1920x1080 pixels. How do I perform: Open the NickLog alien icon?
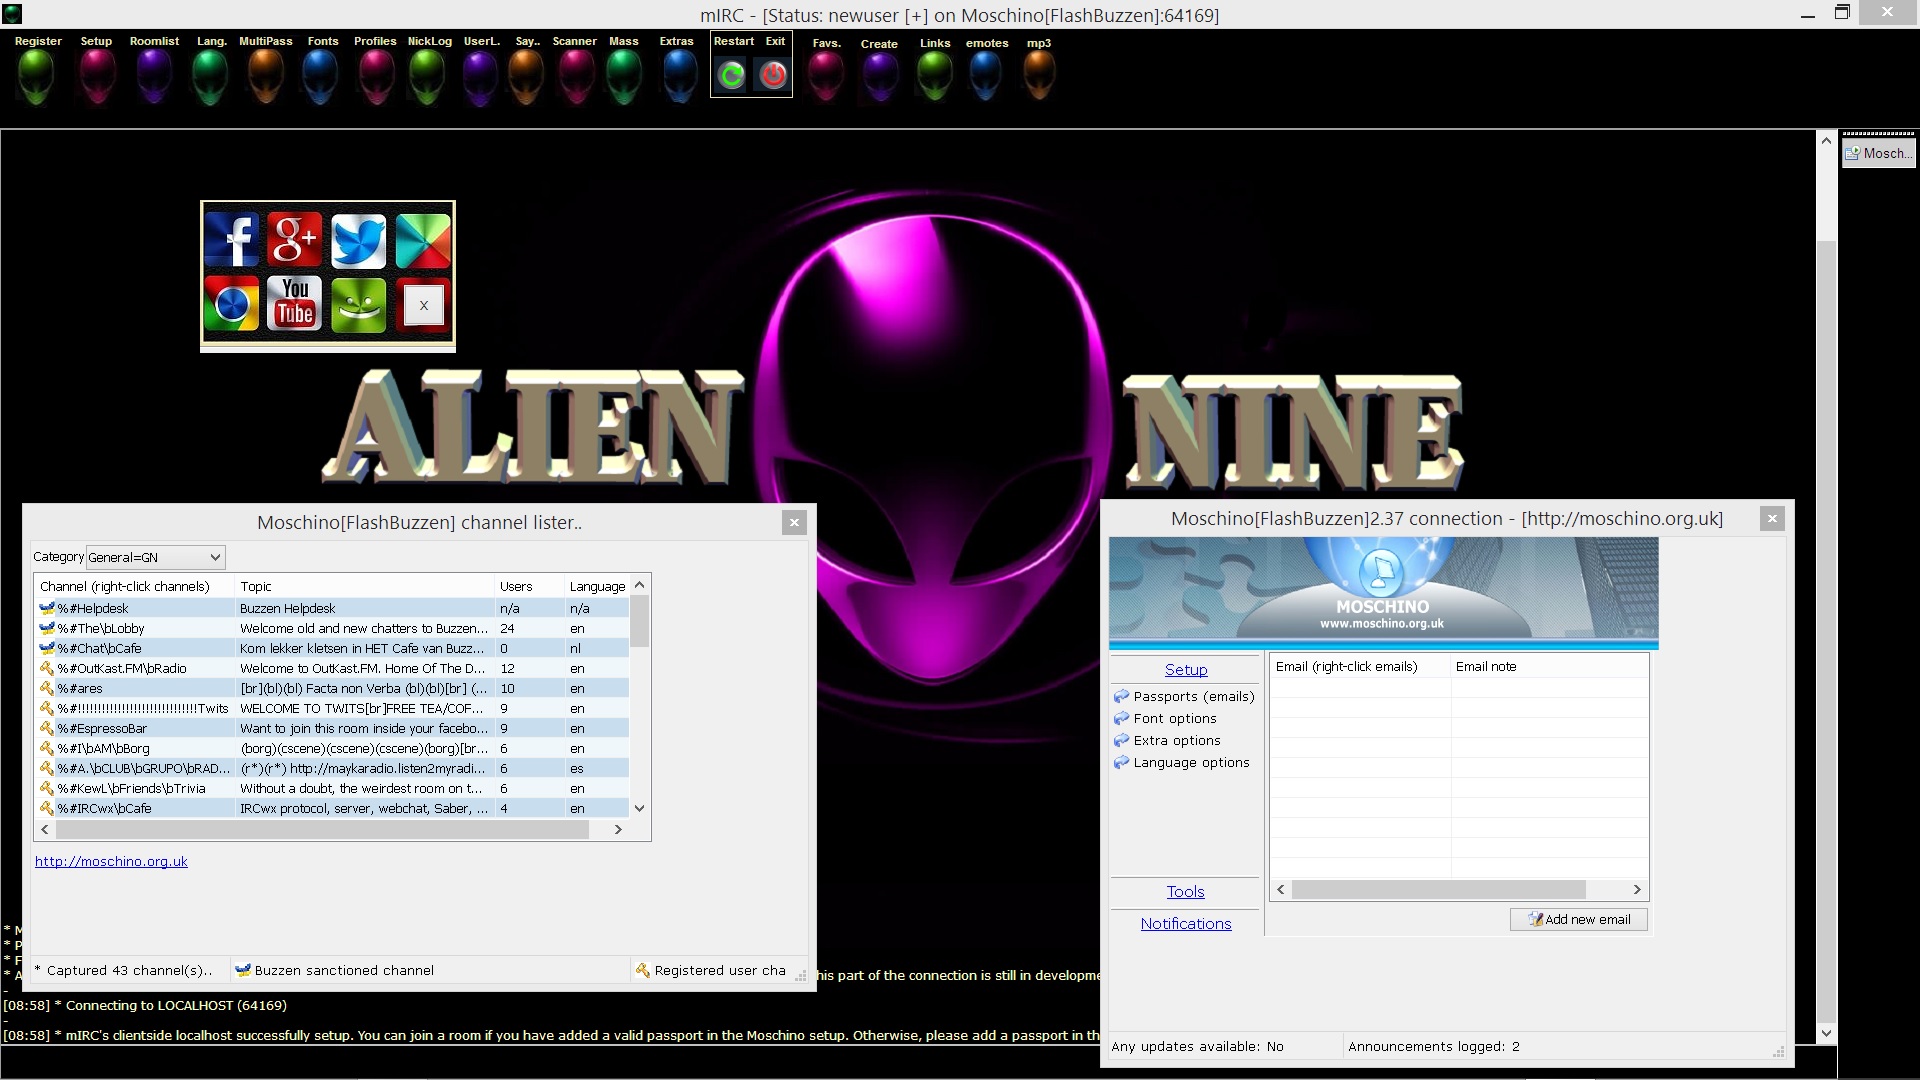click(x=427, y=76)
